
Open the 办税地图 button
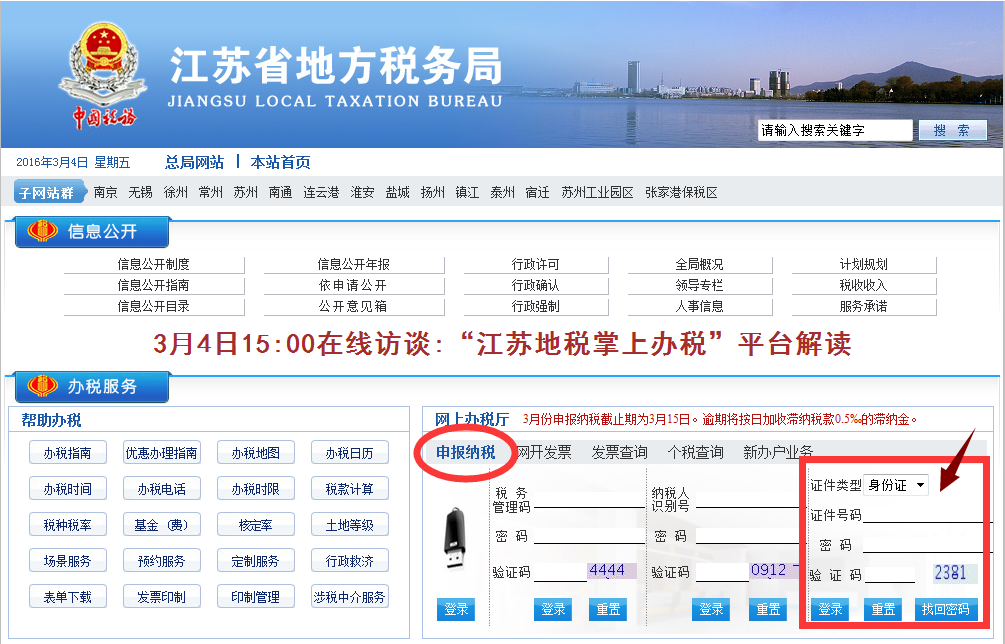[x=256, y=453]
